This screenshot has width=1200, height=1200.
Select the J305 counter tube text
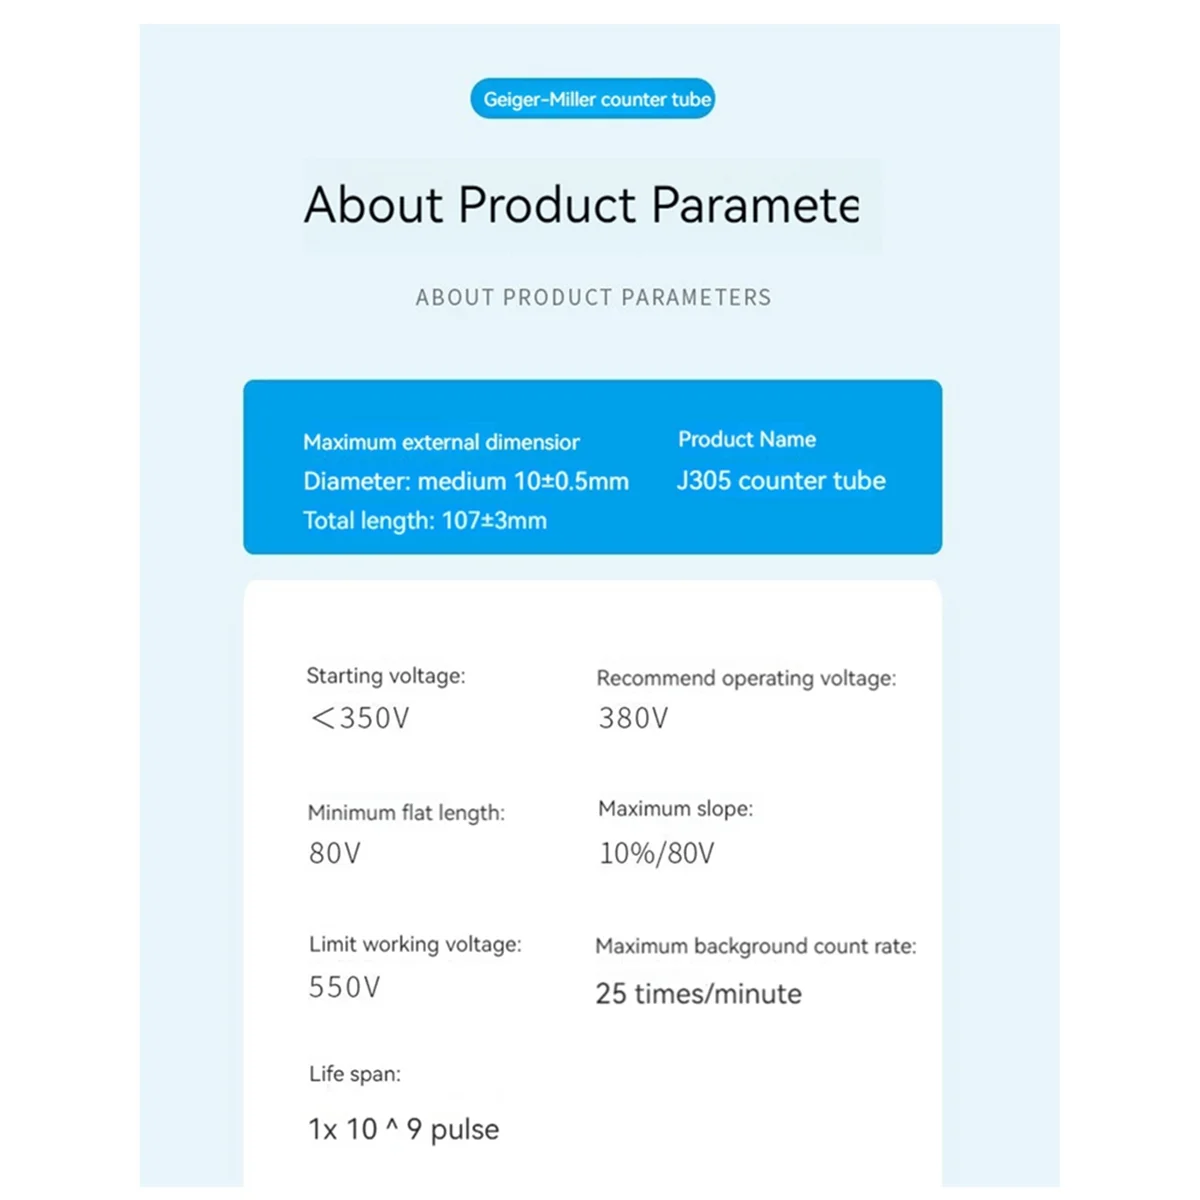(x=781, y=480)
